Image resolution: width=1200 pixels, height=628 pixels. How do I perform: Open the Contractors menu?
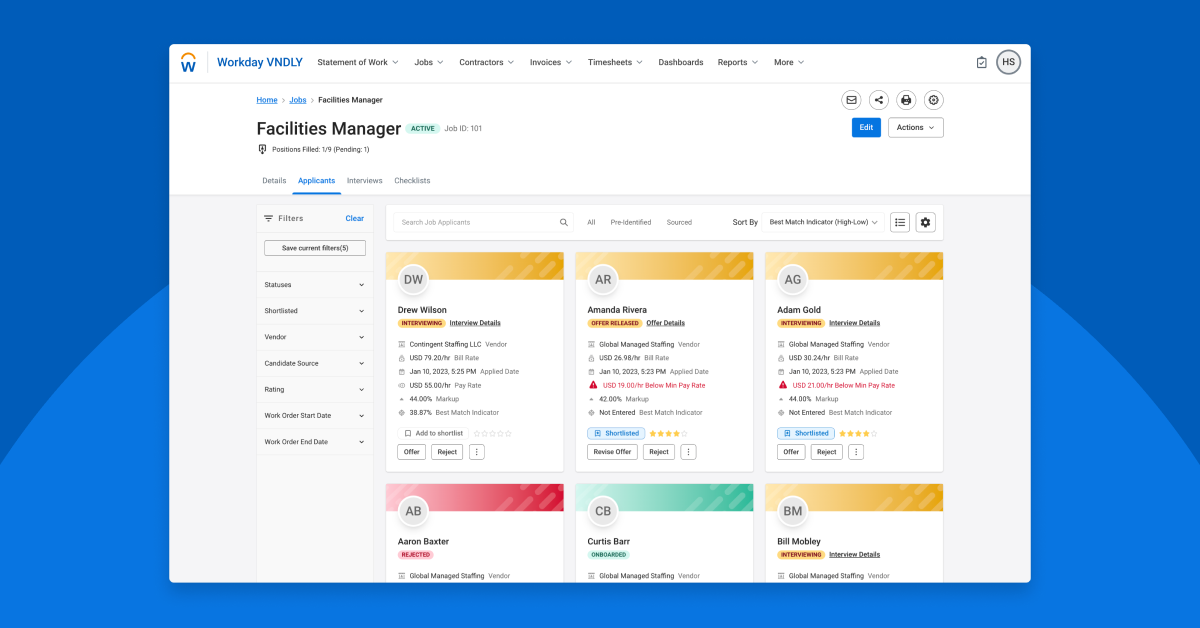(x=486, y=62)
